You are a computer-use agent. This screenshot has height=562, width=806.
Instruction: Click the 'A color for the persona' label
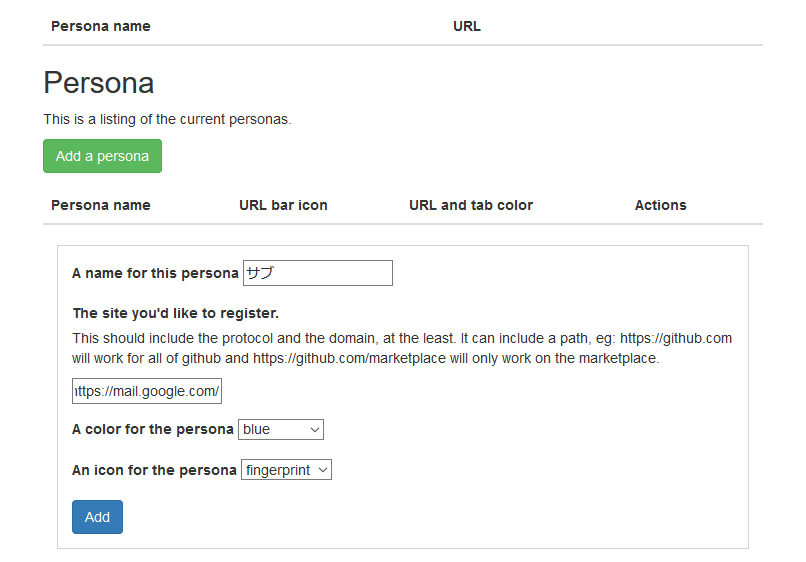coord(153,429)
